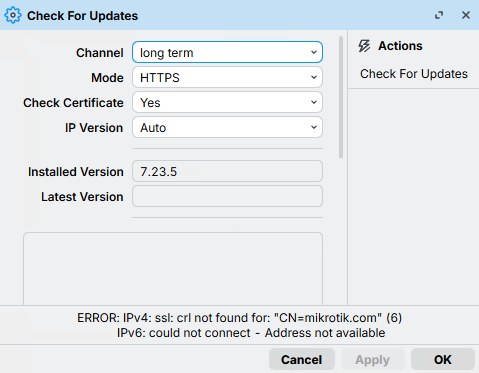Run the Check For Updates action
479x373 pixels.
[x=414, y=74]
